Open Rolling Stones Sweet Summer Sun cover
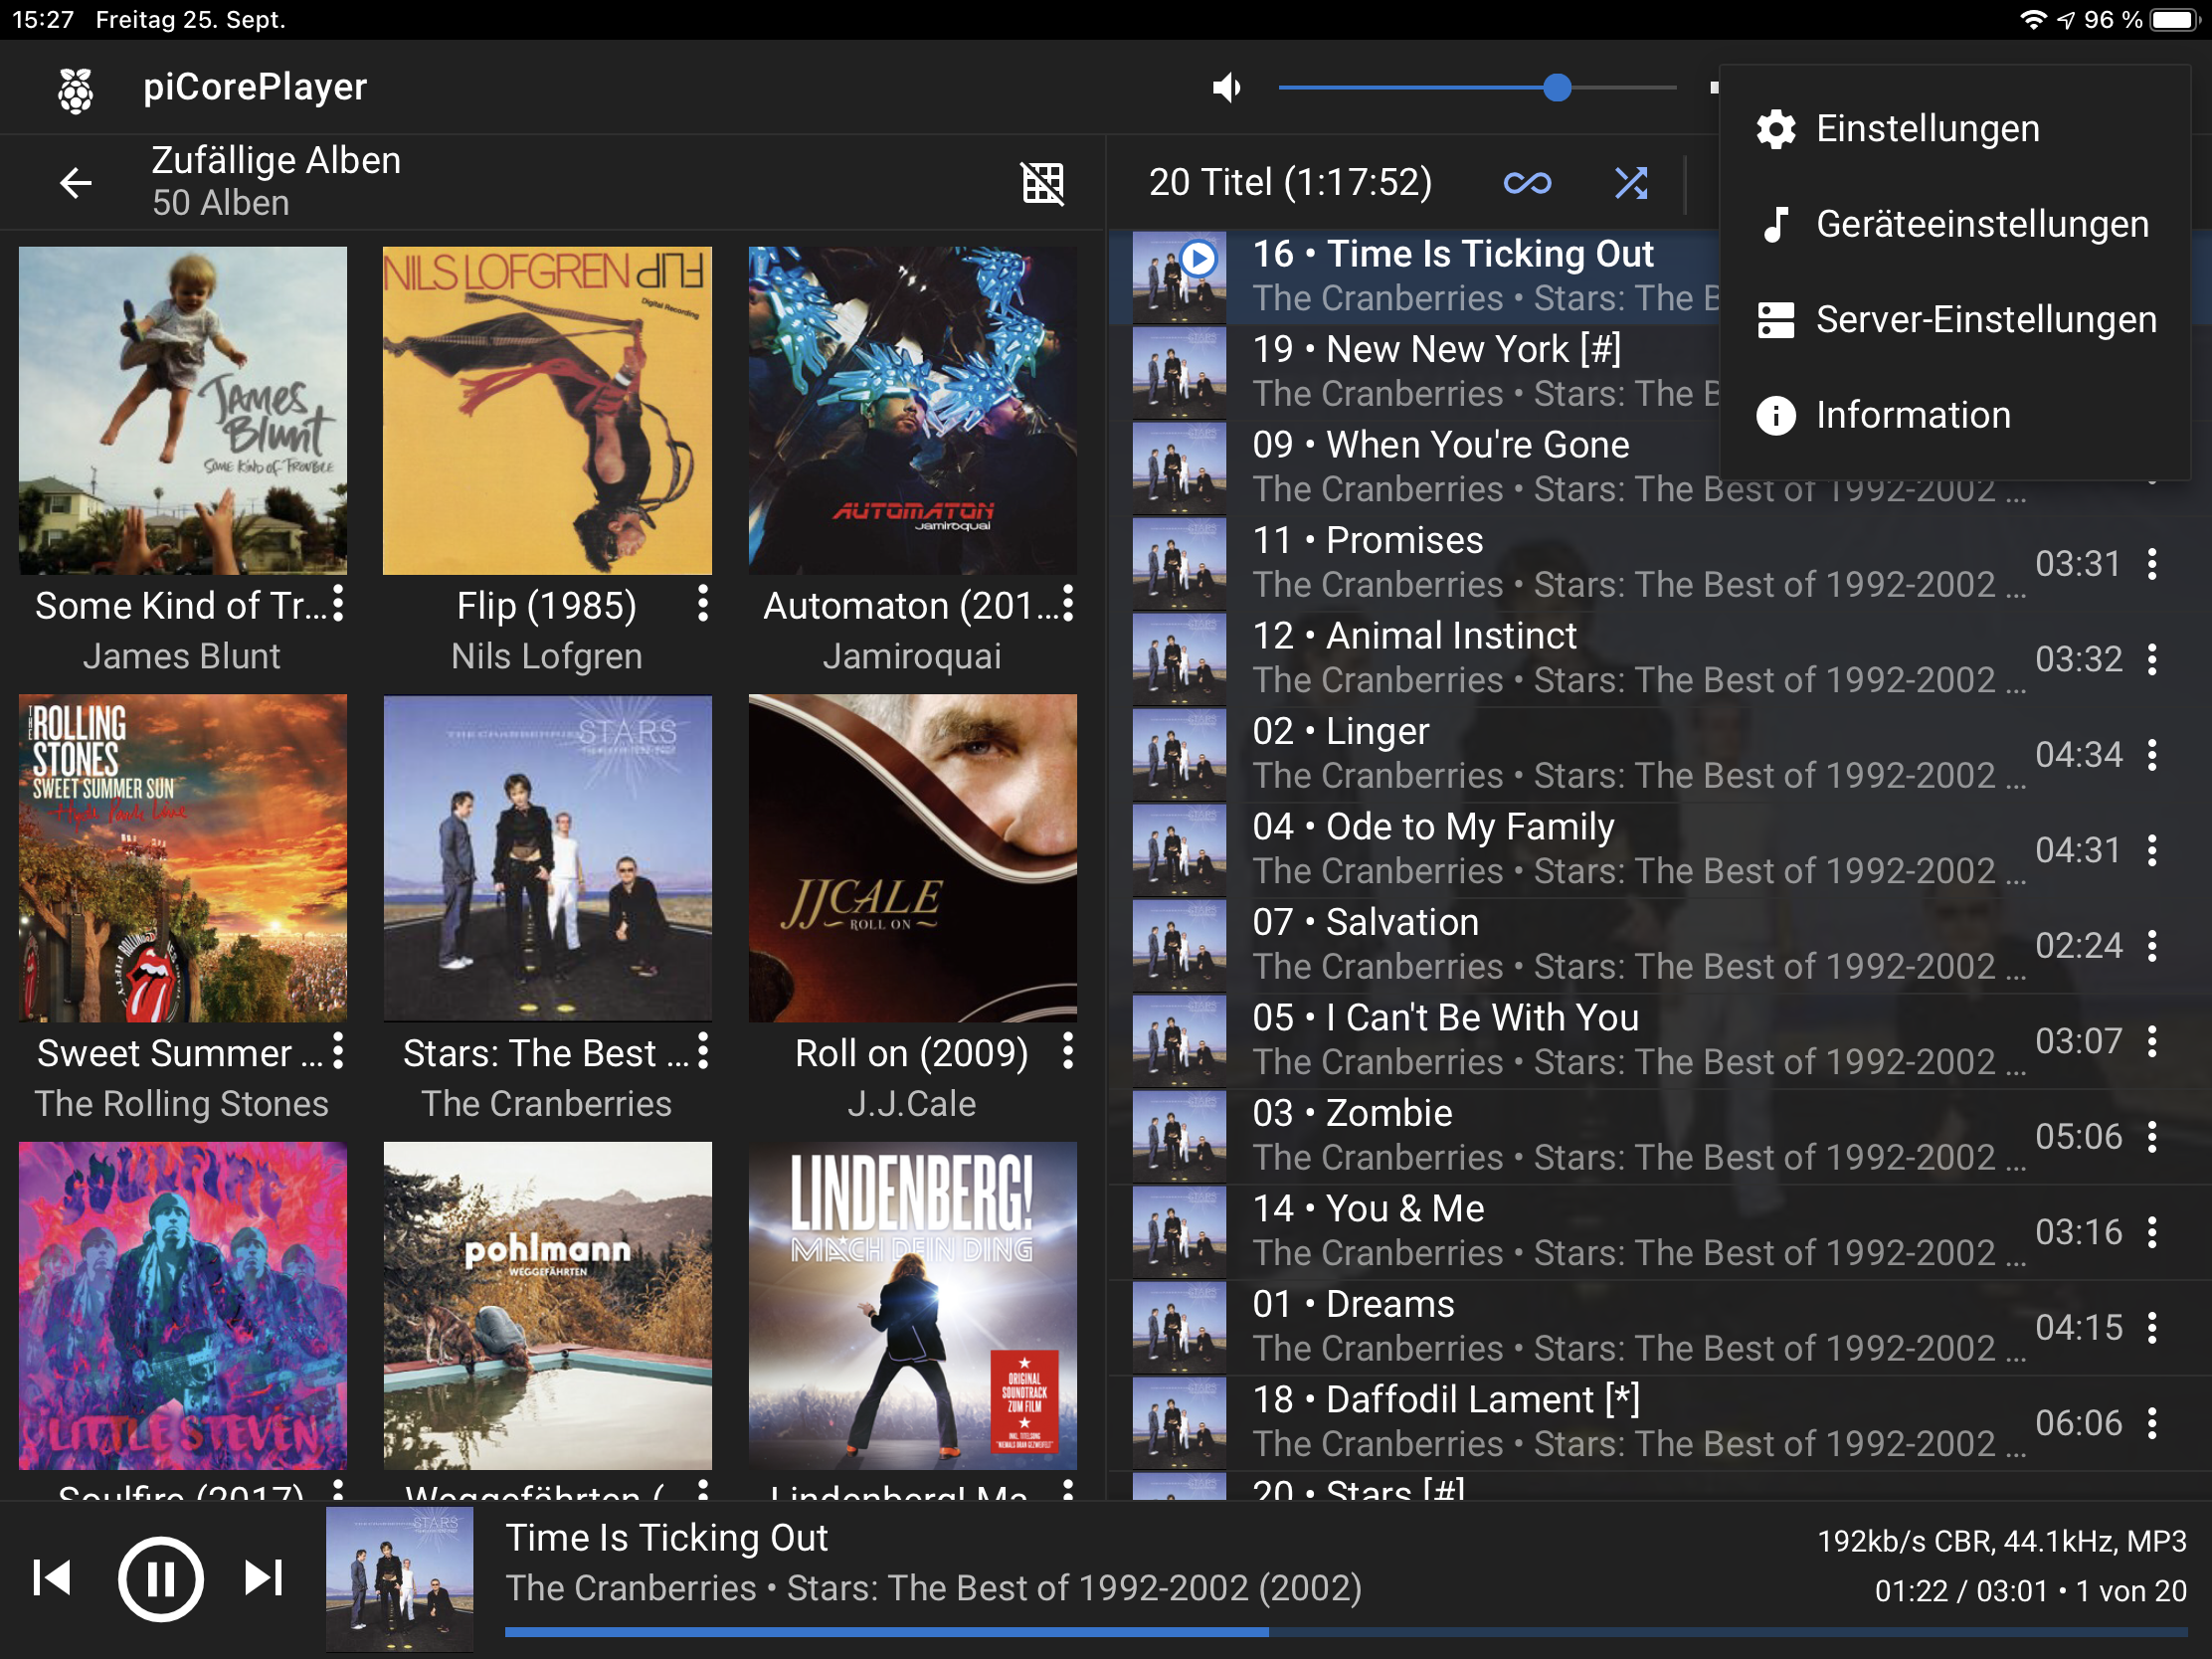 (x=183, y=858)
